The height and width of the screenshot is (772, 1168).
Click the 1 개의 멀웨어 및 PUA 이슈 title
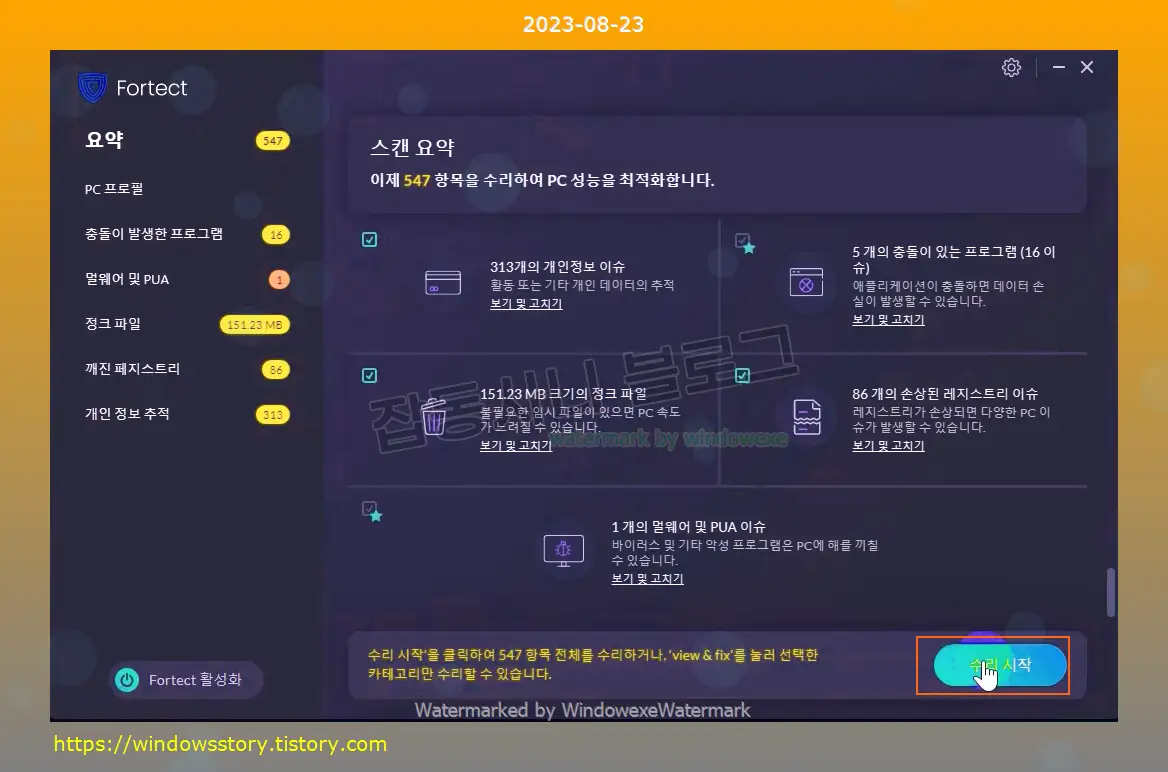688,527
